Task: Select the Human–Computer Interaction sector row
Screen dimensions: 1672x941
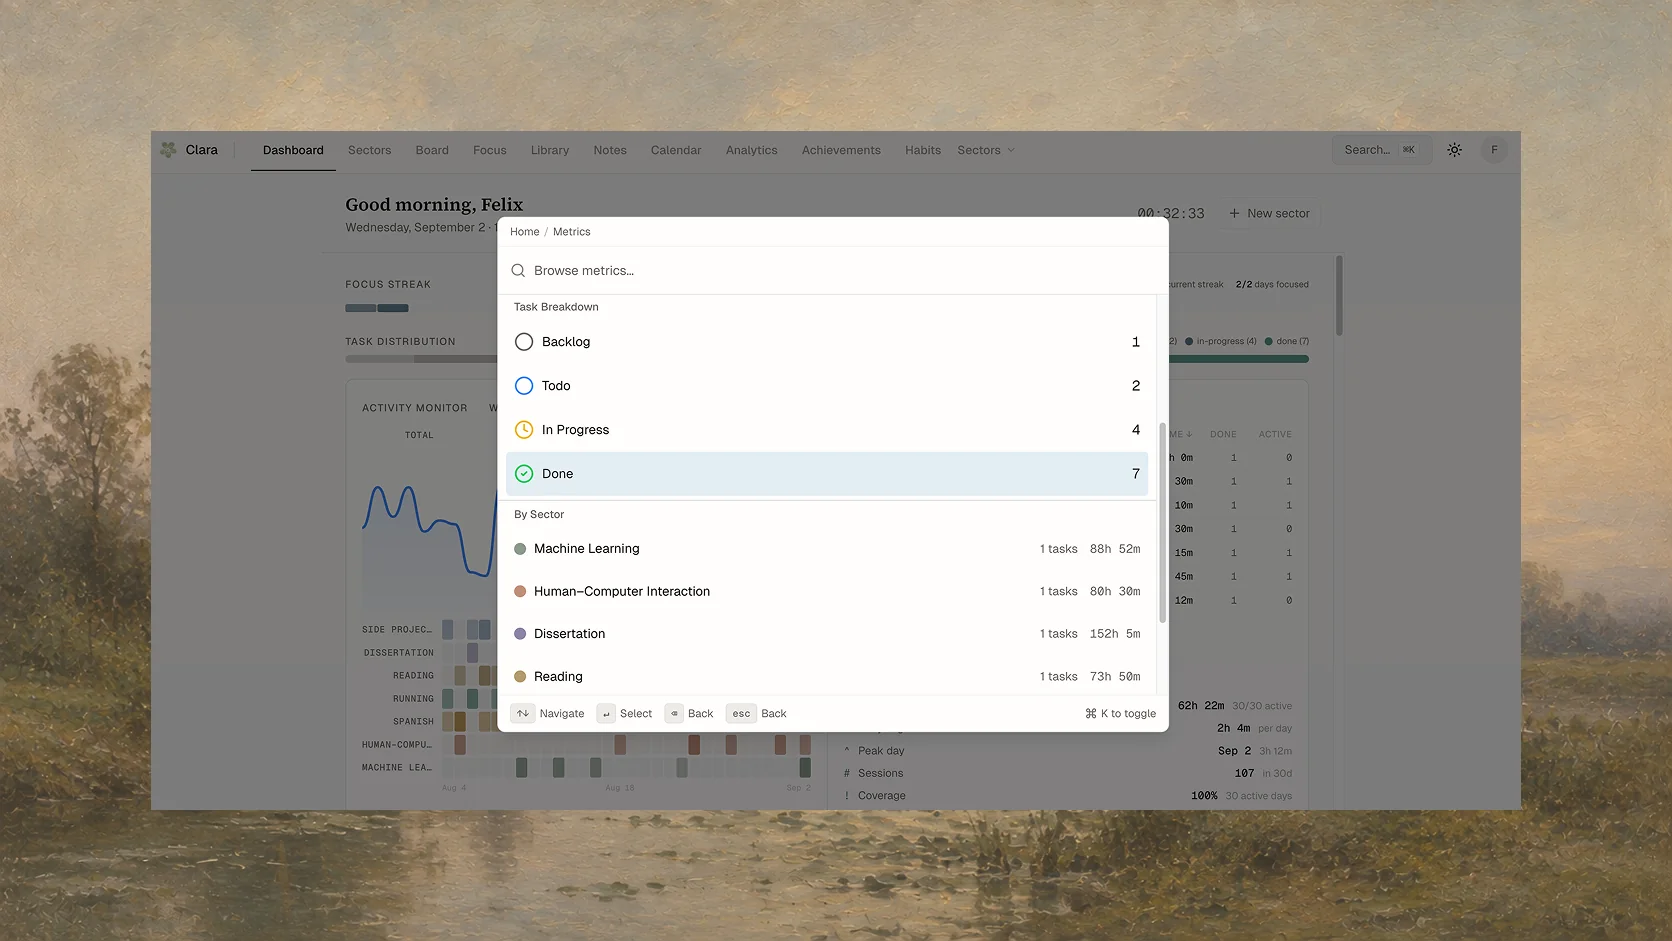Action: coord(827,592)
